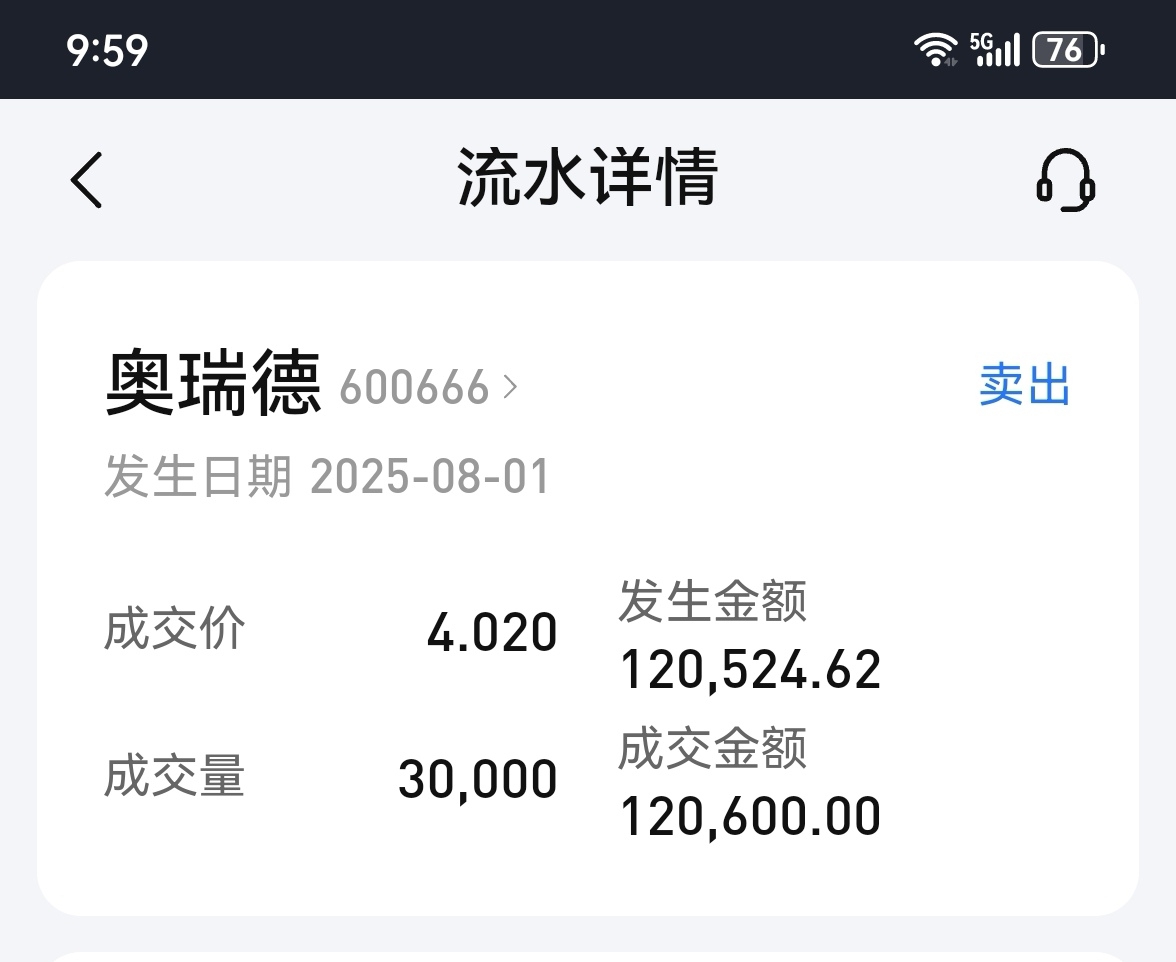The image size is (1176, 962).
Task: Open stock code 600666 link
Action: click(x=414, y=388)
